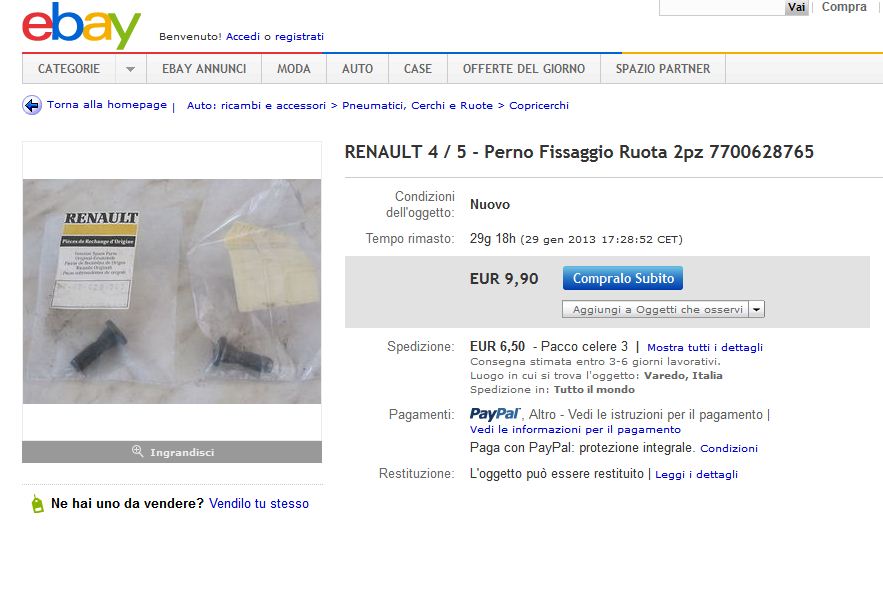Open the Accedi sign-in link
Image resolution: width=883 pixels, height=611 pixels.
(x=243, y=37)
